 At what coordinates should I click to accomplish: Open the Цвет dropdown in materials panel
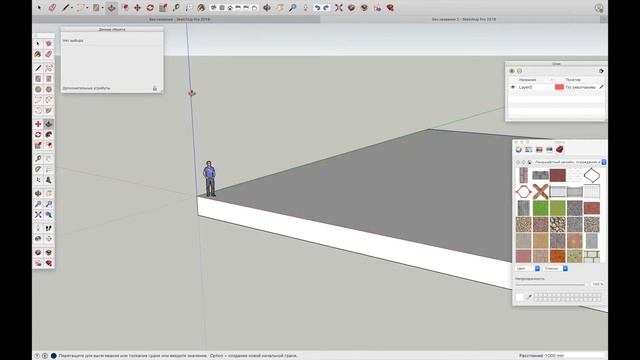[527, 268]
